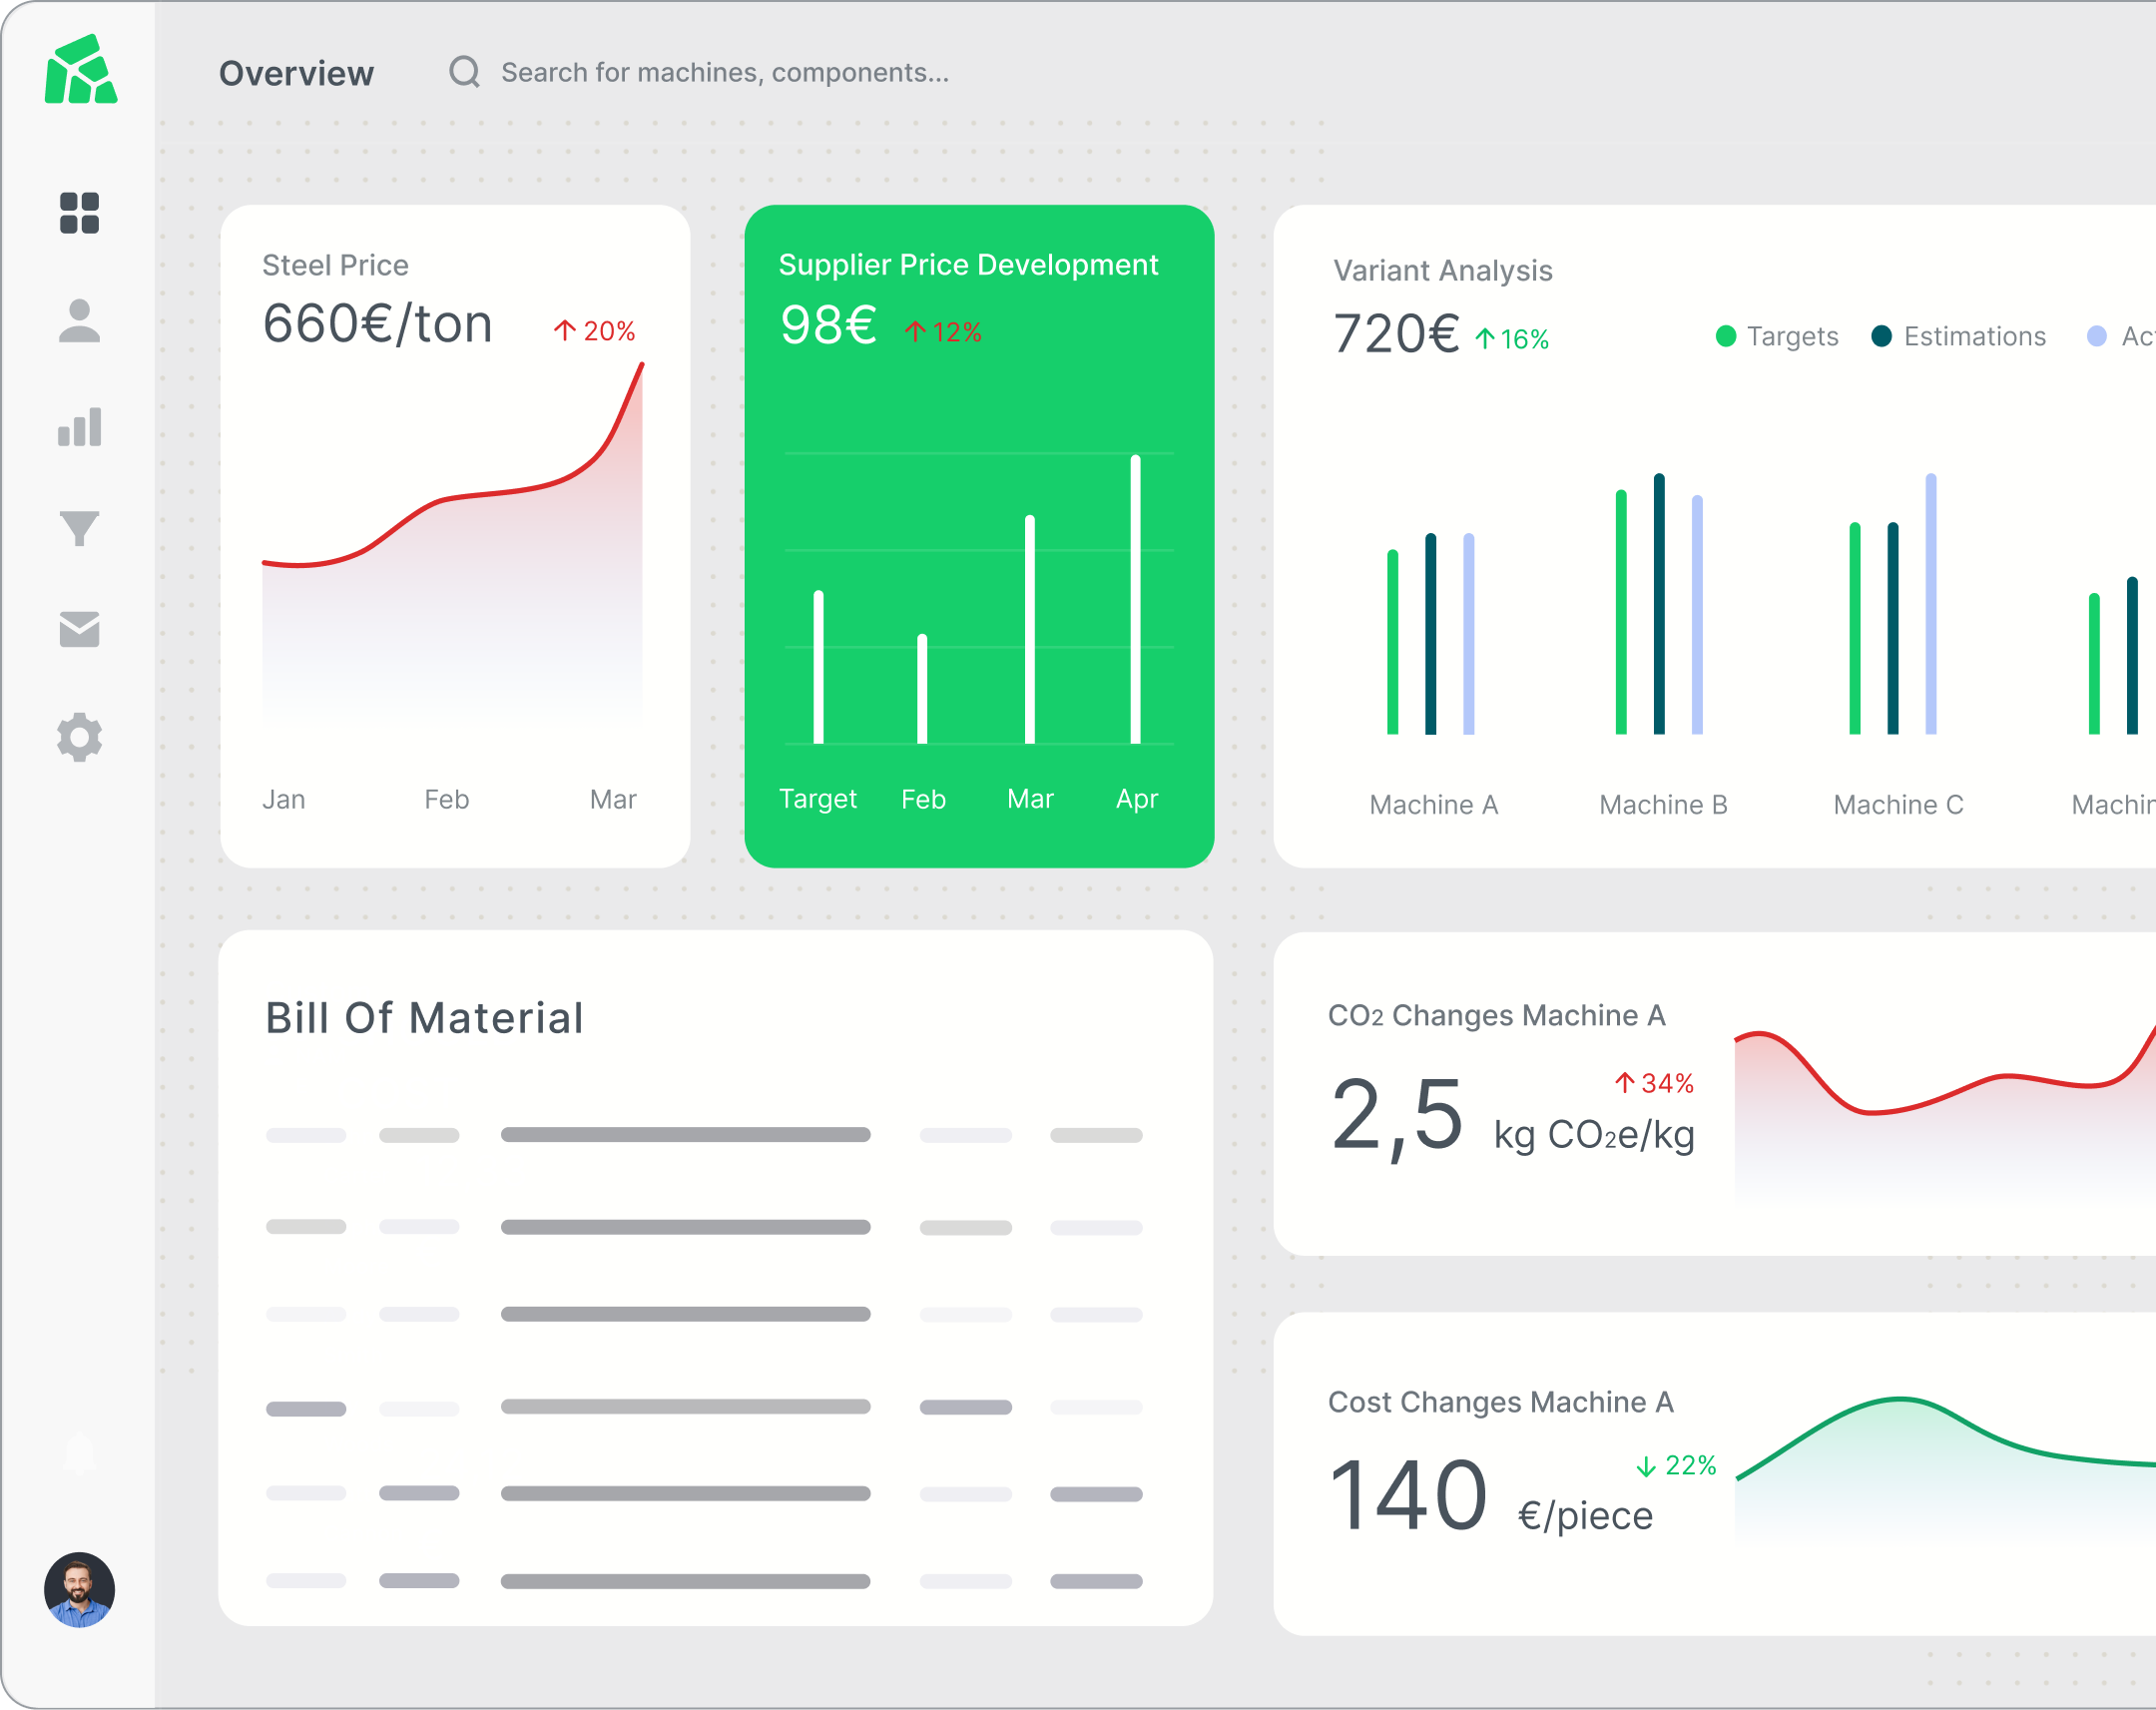This screenshot has width=2156, height=1710.
Task: Click the green app logo
Action: (81, 69)
